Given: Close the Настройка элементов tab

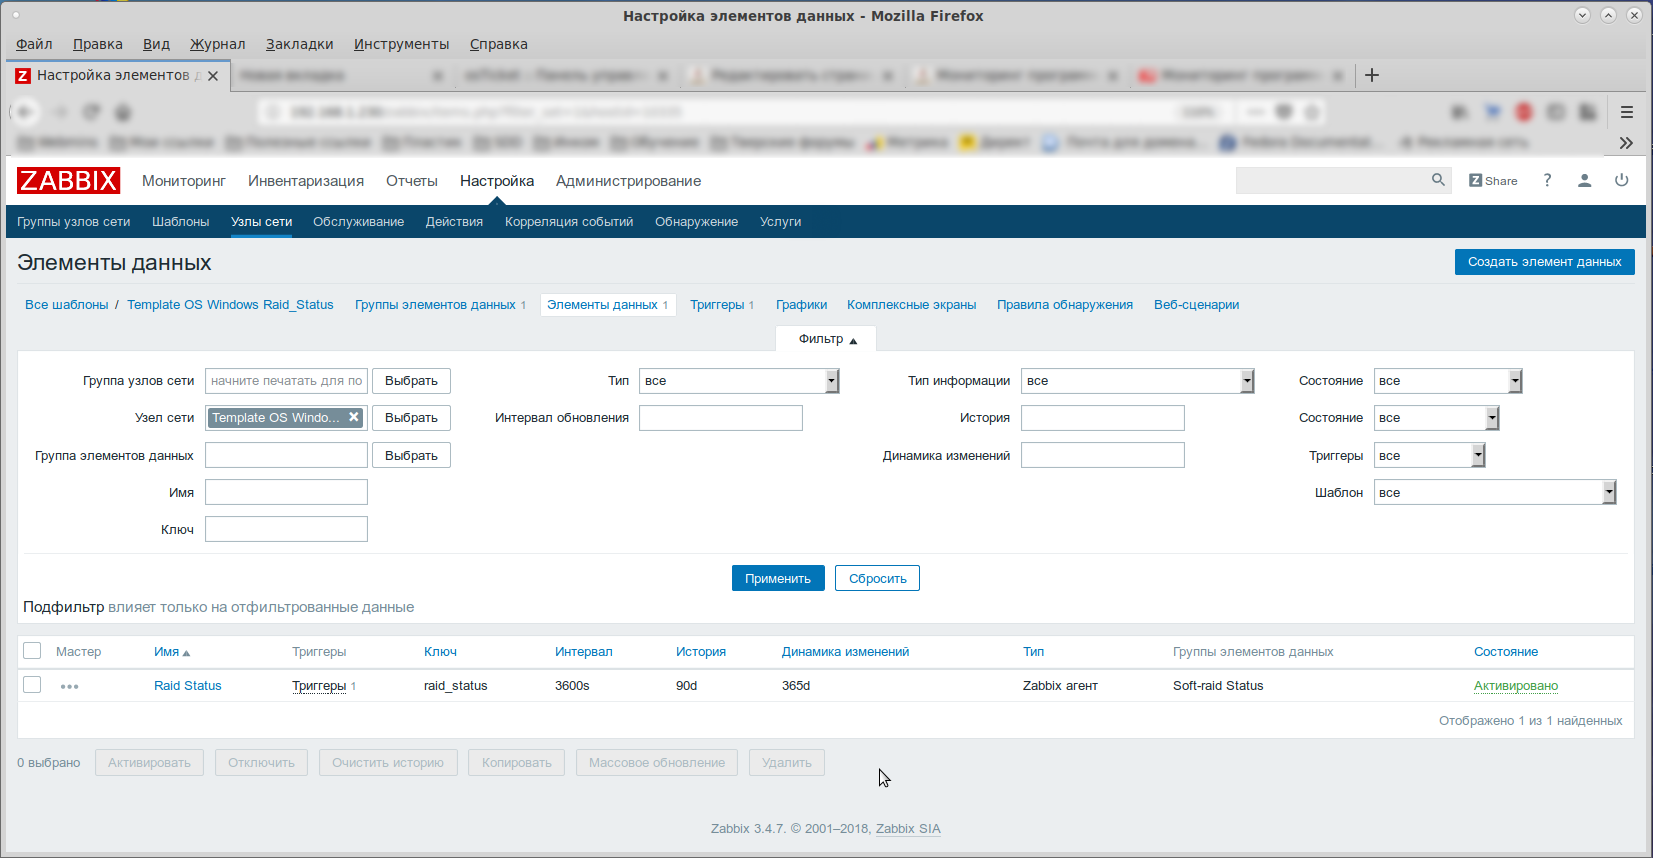Looking at the screenshot, I should click(x=213, y=76).
